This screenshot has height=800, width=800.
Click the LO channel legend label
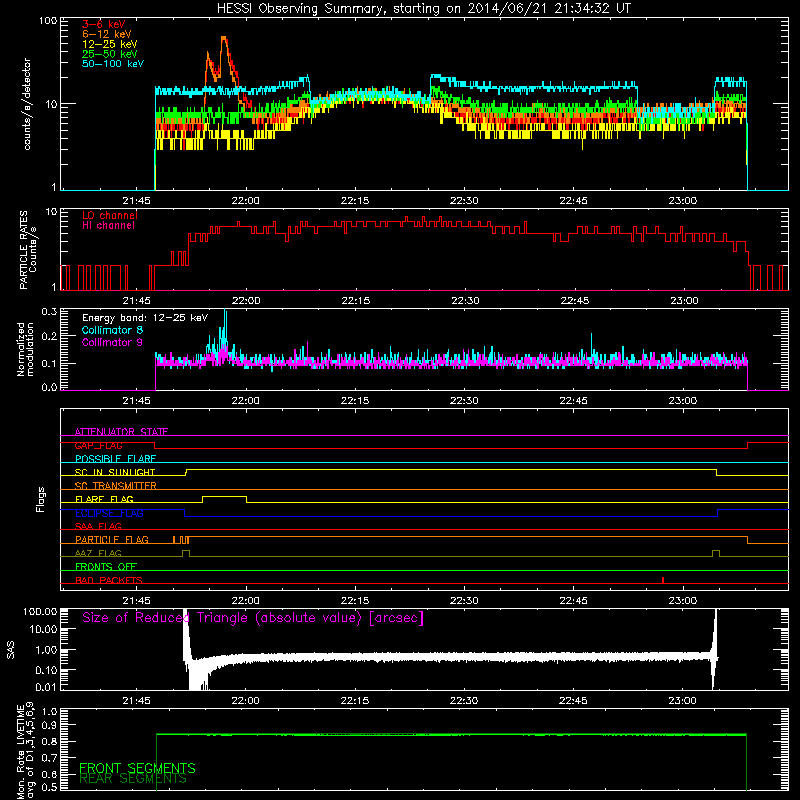coord(110,215)
